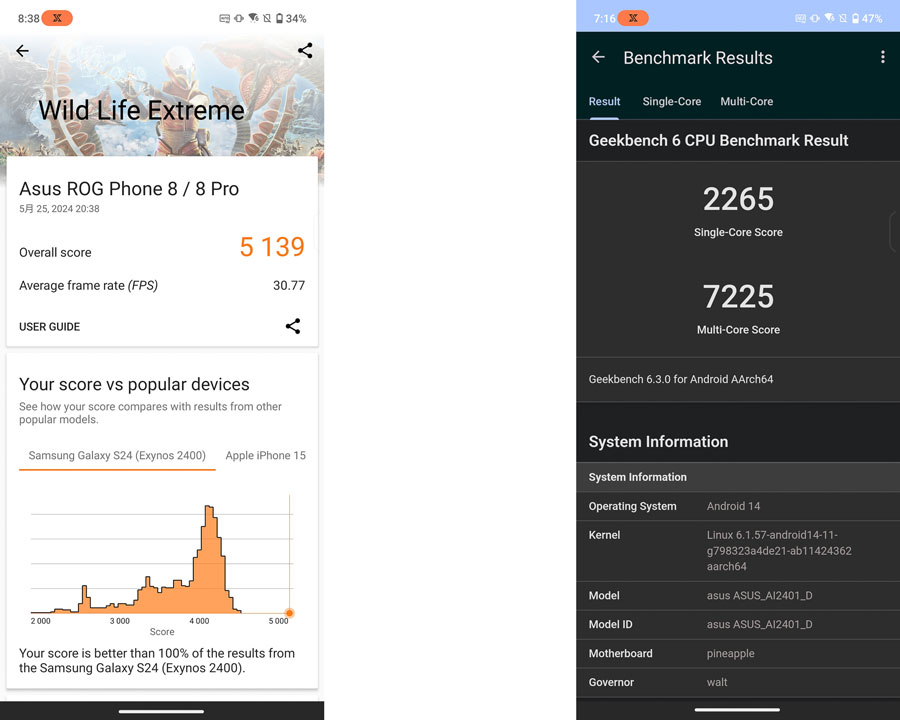This screenshot has height=720, width=900.
Task: Click the 5 139 overall score value
Action: (272, 247)
